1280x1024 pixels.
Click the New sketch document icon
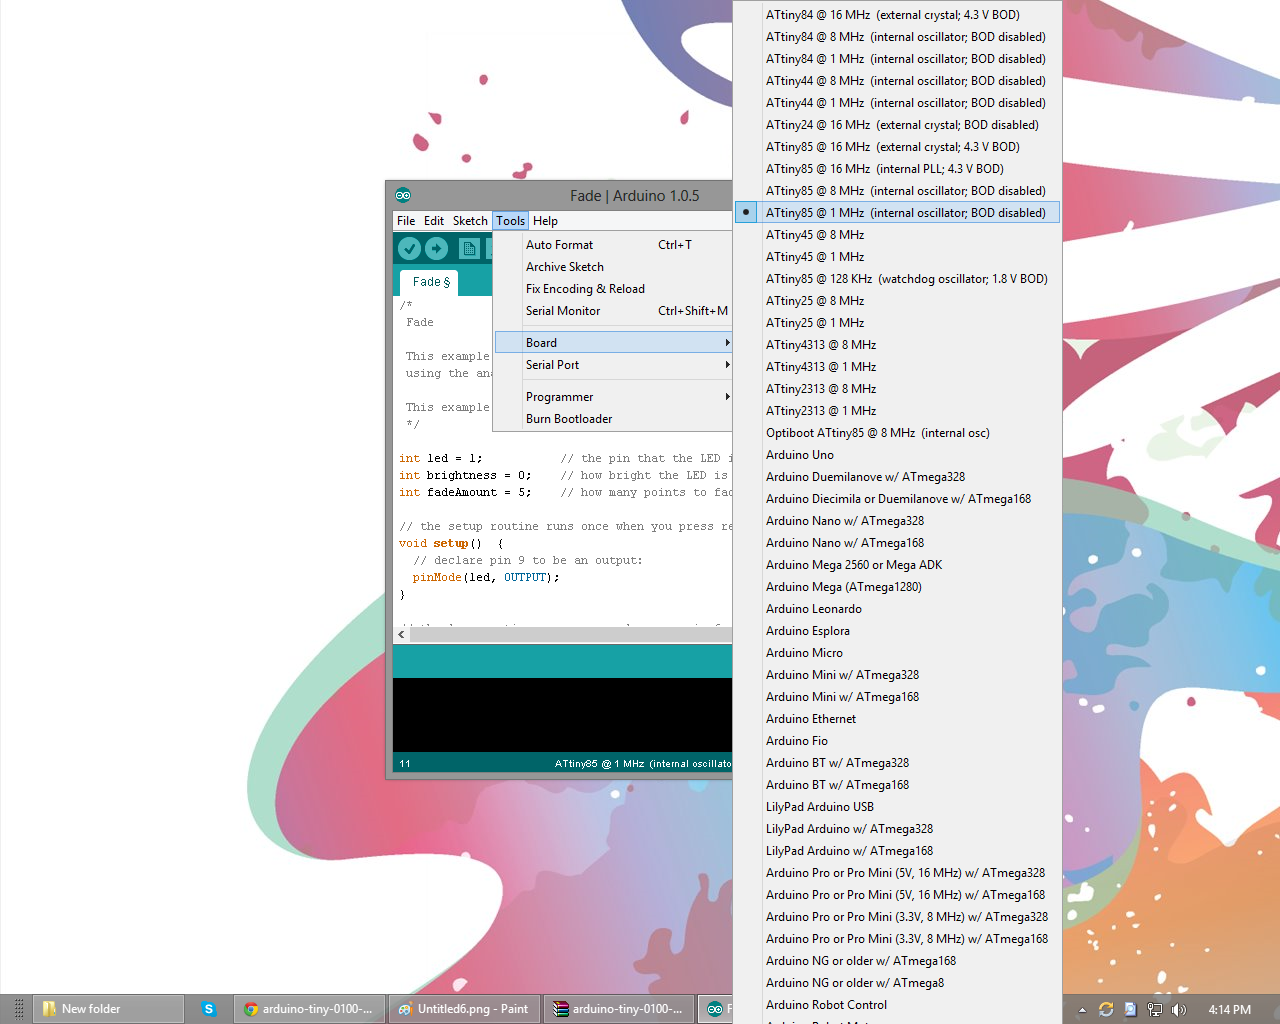(469, 248)
